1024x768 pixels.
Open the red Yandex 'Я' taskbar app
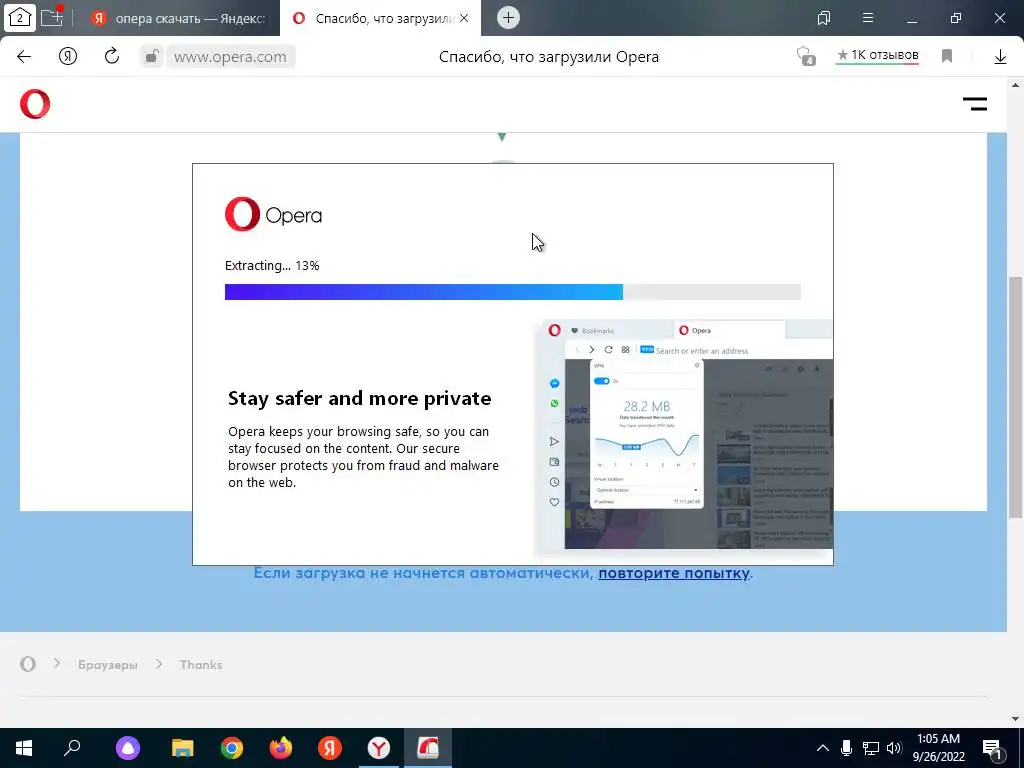pyautogui.click(x=330, y=748)
